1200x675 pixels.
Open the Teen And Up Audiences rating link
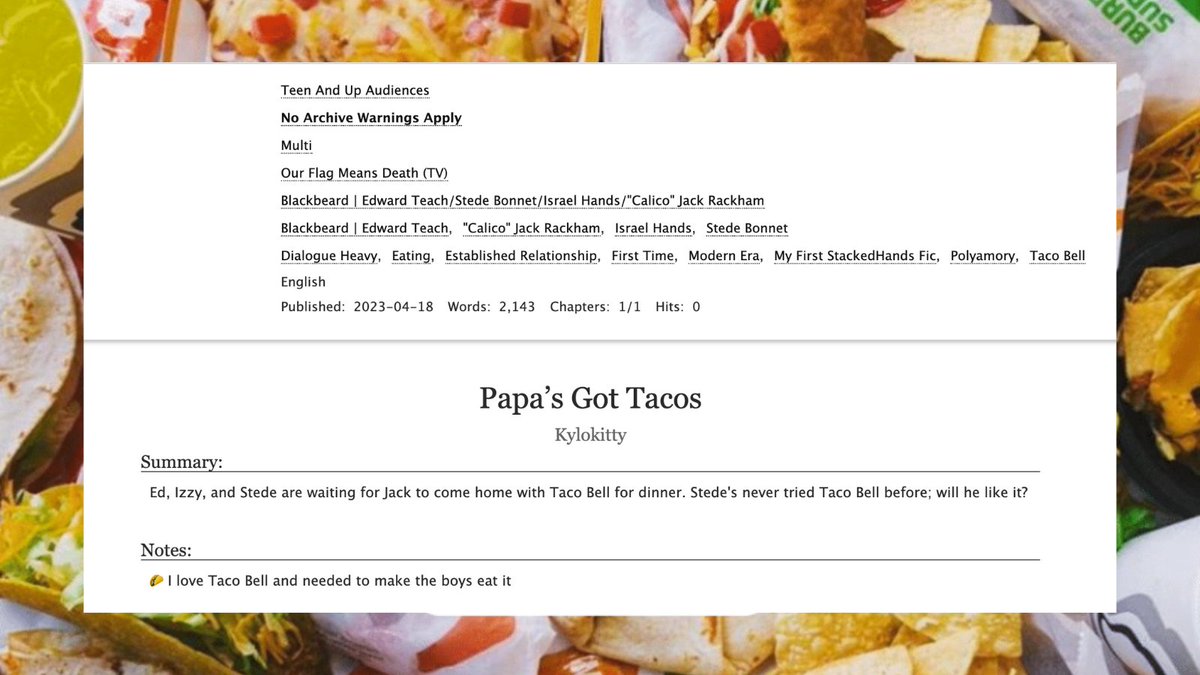(355, 90)
